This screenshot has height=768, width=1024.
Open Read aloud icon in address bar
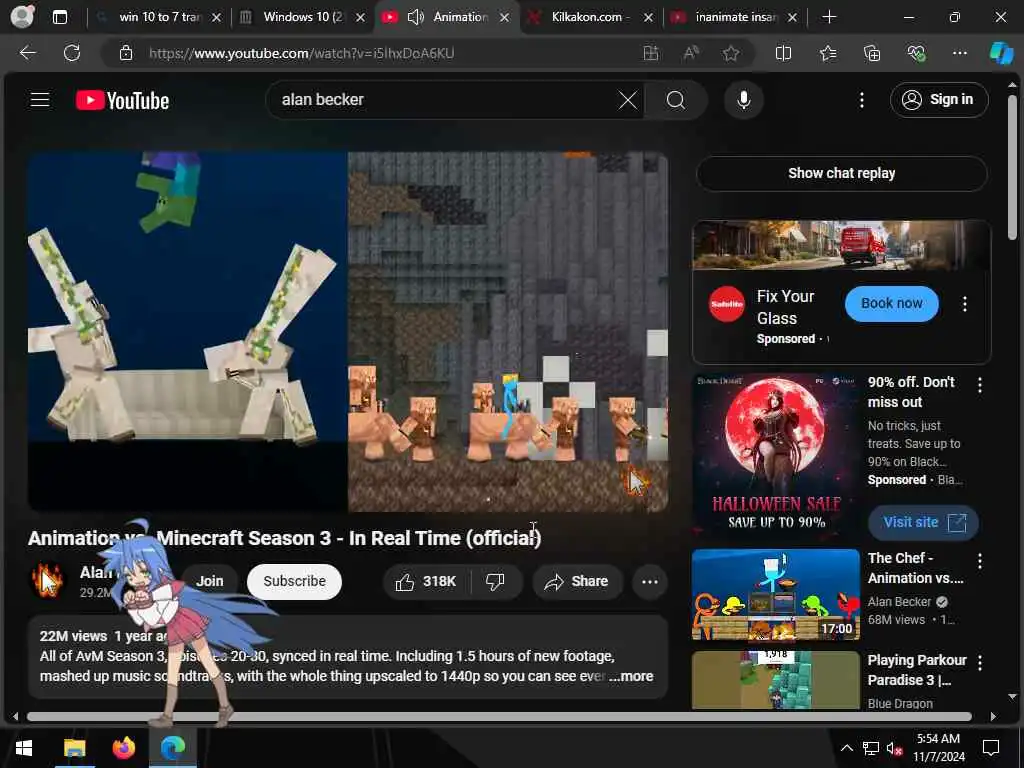point(690,53)
